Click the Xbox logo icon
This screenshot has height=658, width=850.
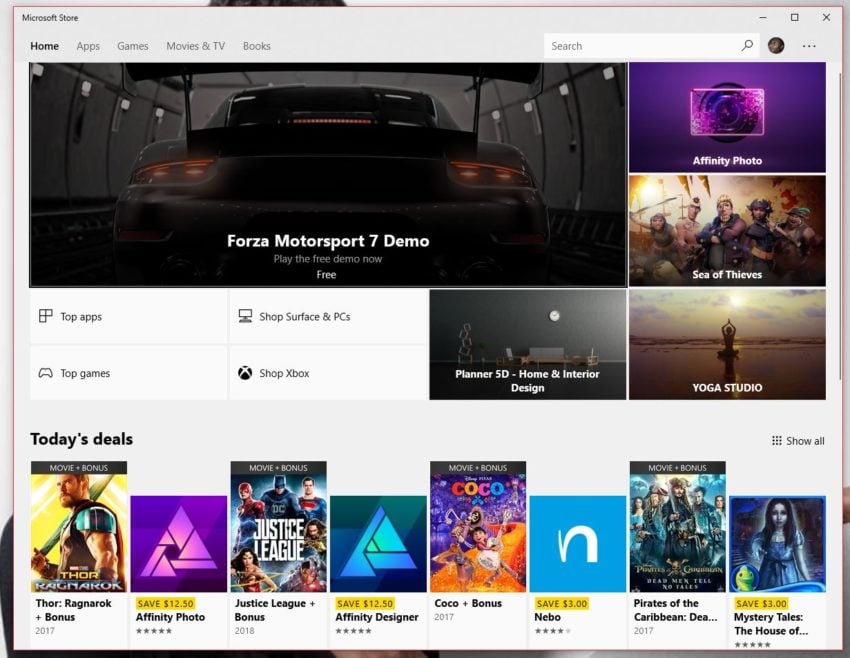point(245,373)
